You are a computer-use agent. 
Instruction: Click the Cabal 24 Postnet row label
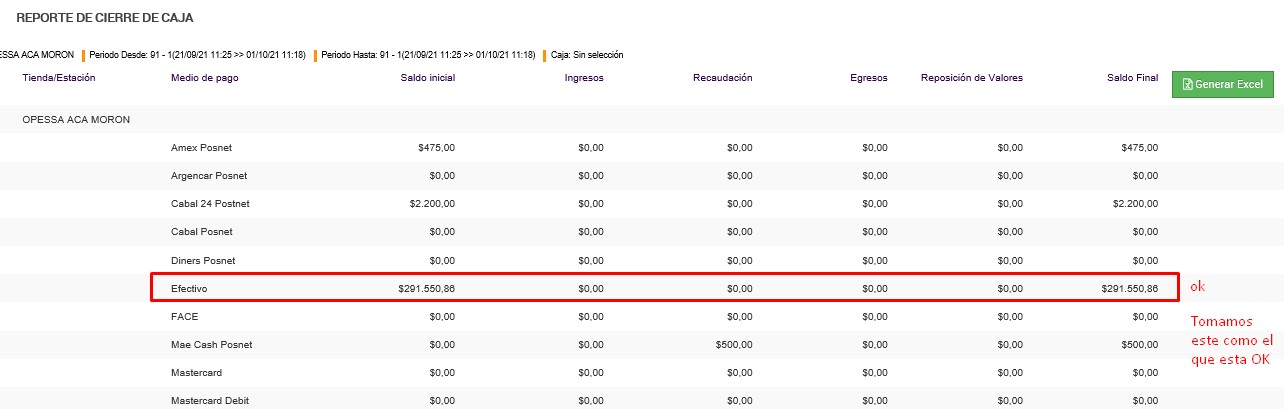click(x=210, y=204)
